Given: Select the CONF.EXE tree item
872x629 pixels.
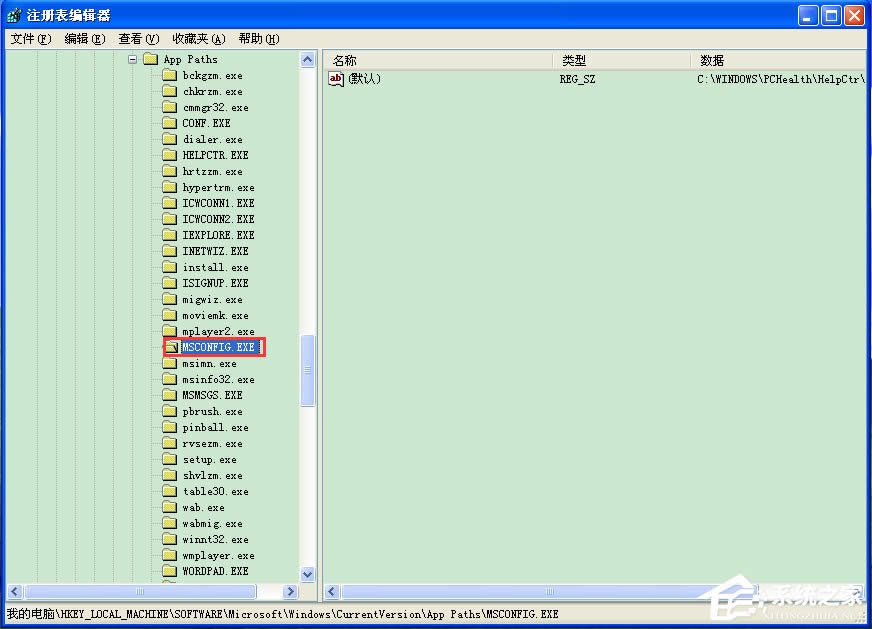Looking at the screenshot, I should click(205, 123).
